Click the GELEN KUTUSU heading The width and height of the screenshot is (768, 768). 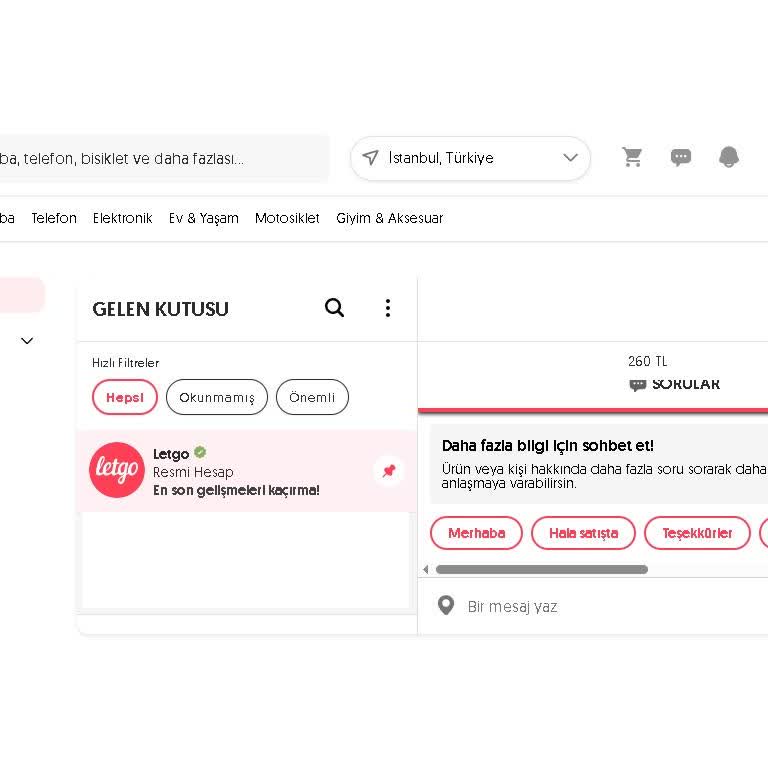(161, 309)
